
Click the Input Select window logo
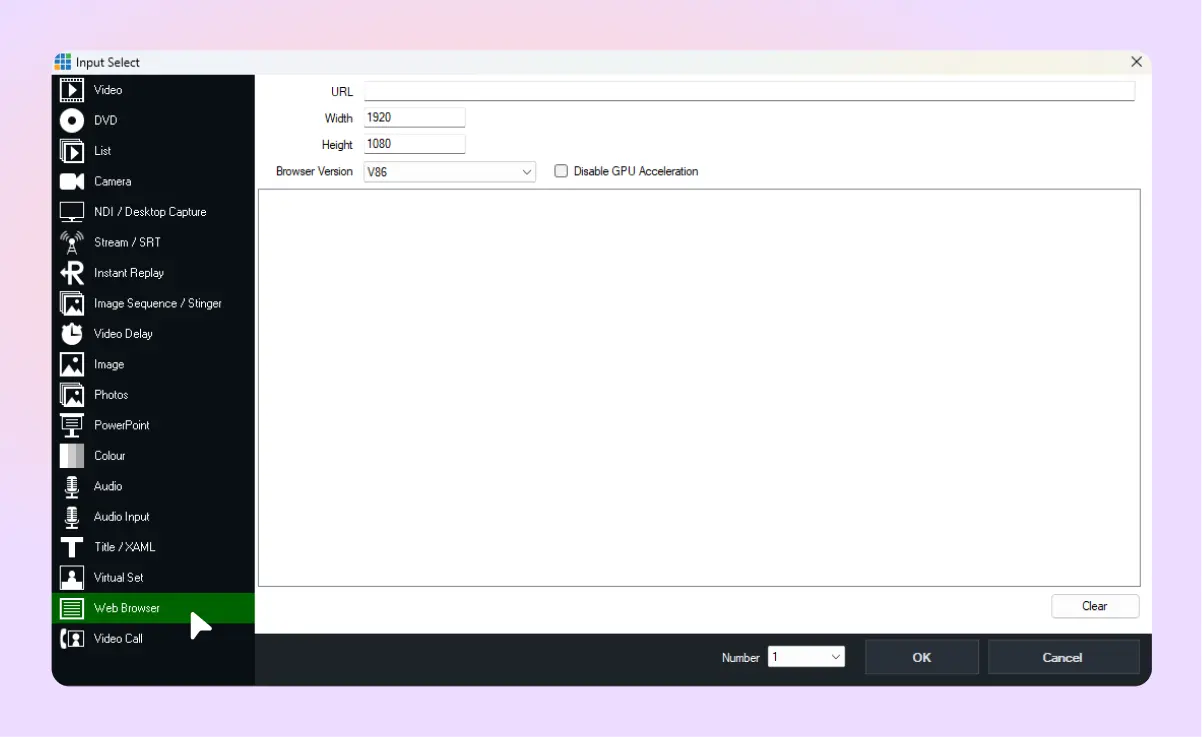(x=63, y=62)
